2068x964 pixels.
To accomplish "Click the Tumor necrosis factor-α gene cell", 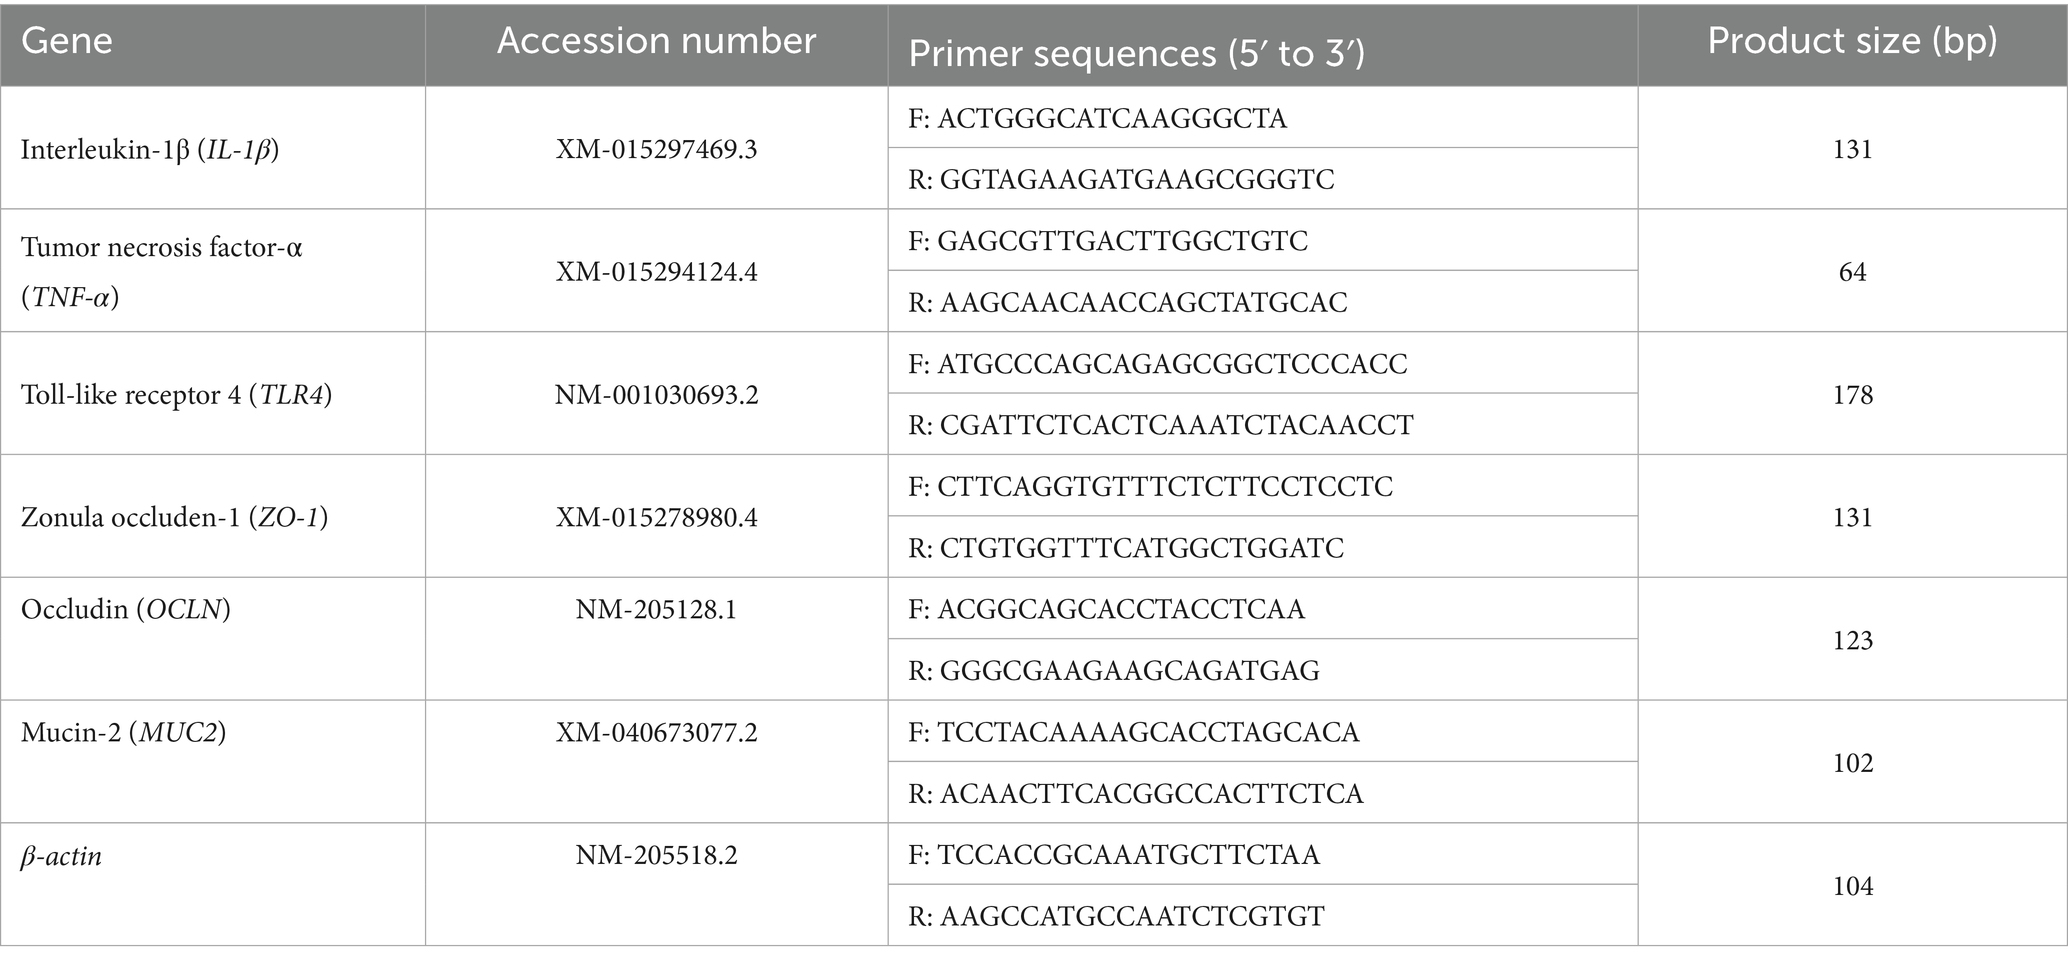I will pos(162,271).
